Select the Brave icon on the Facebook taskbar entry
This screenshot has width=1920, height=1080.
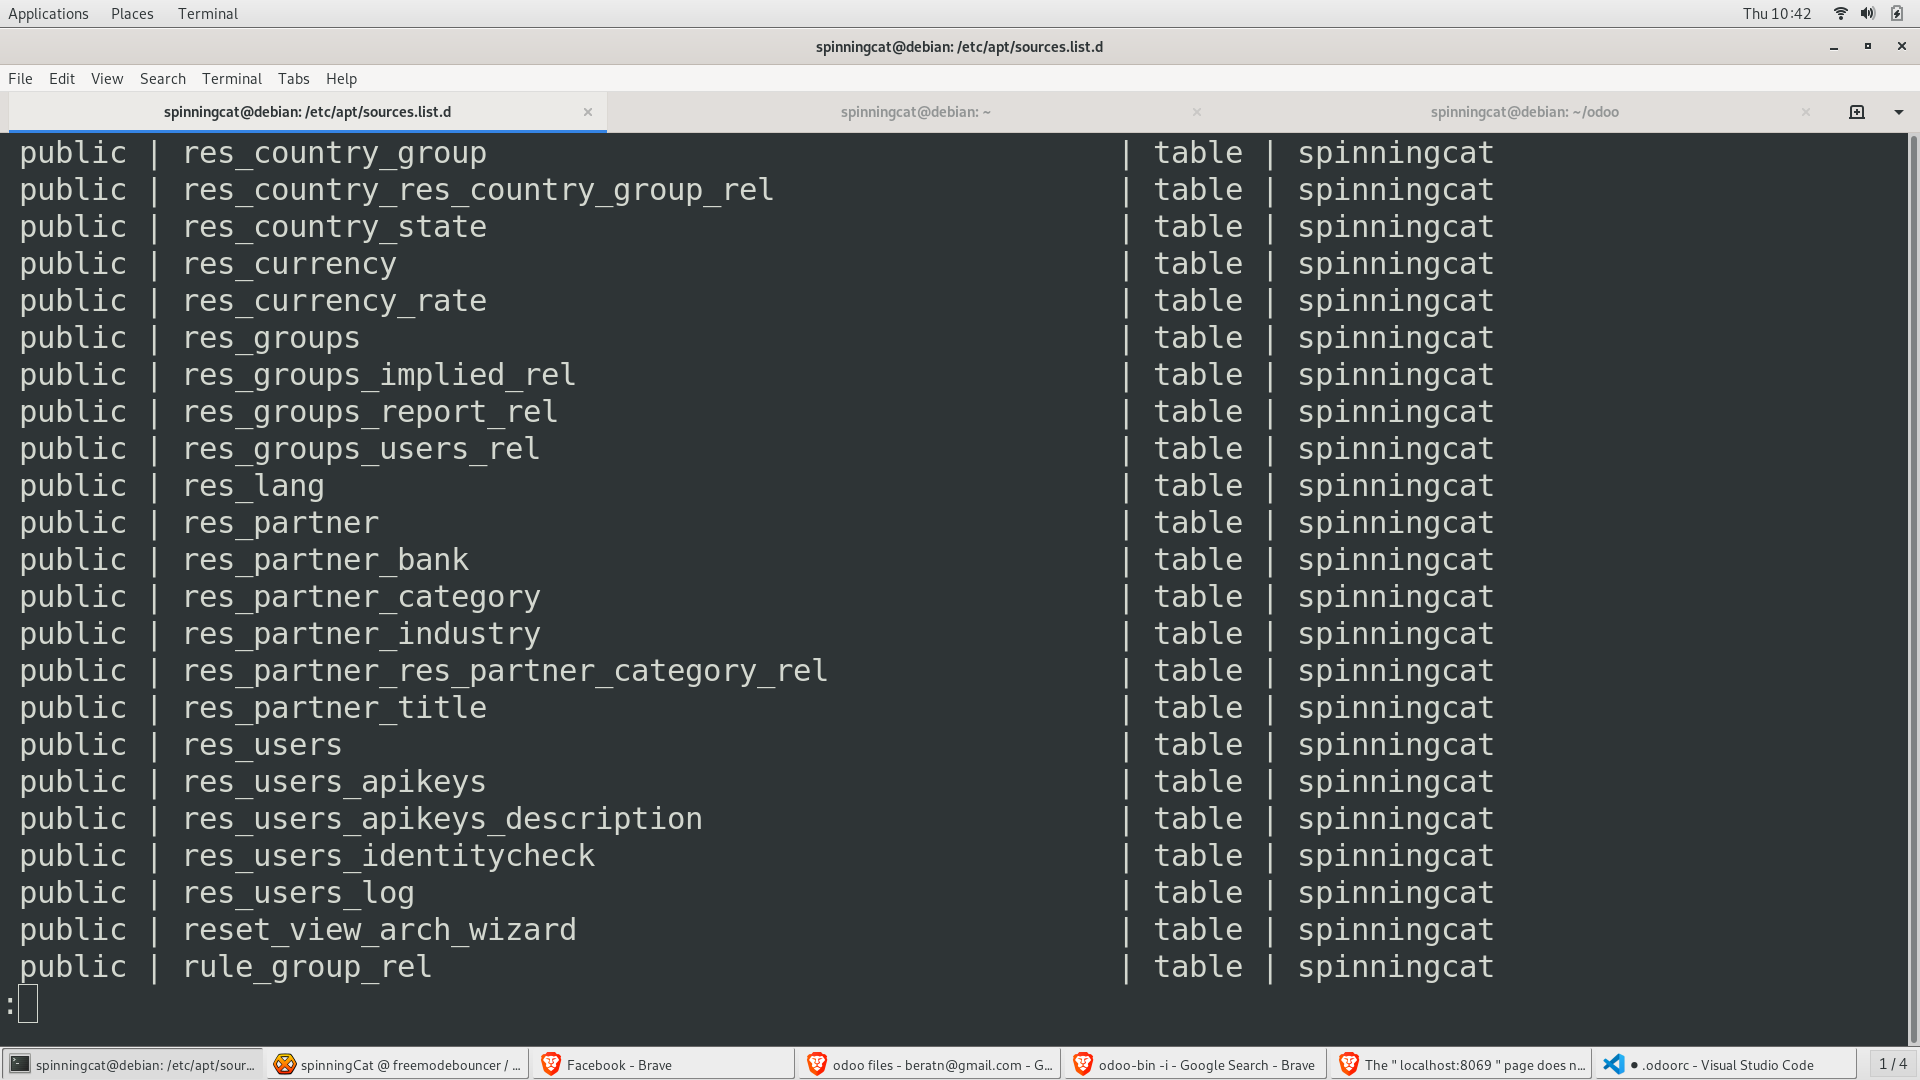(551, 1064)
